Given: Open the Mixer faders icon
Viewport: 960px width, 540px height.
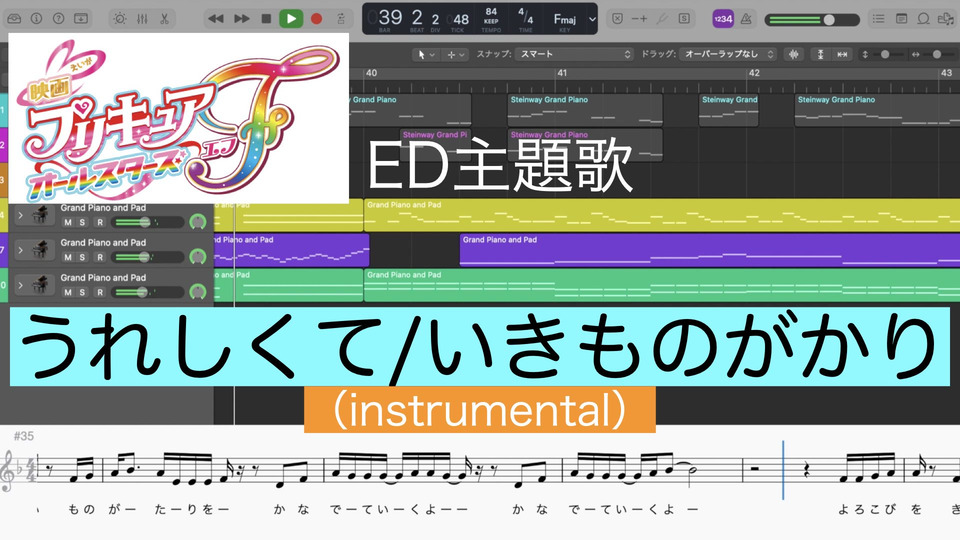Looking at the screenshot, I should (x=142, y=19).
